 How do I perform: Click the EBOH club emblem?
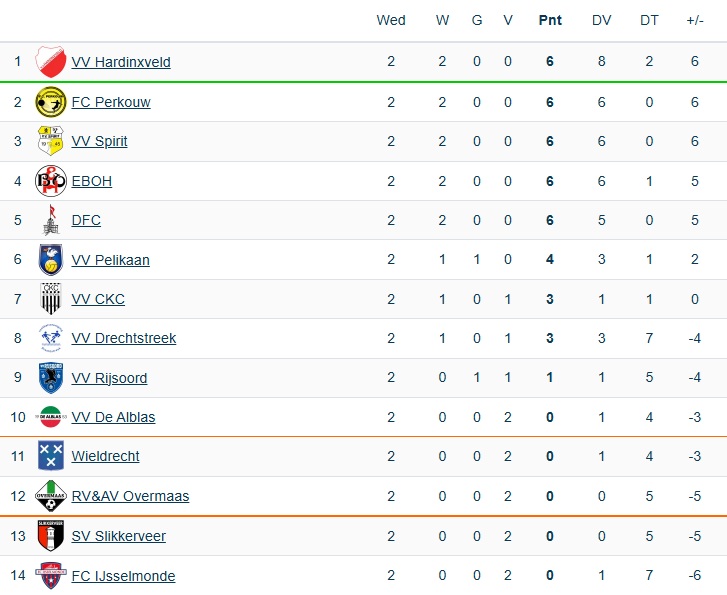(x=50, y=181)
